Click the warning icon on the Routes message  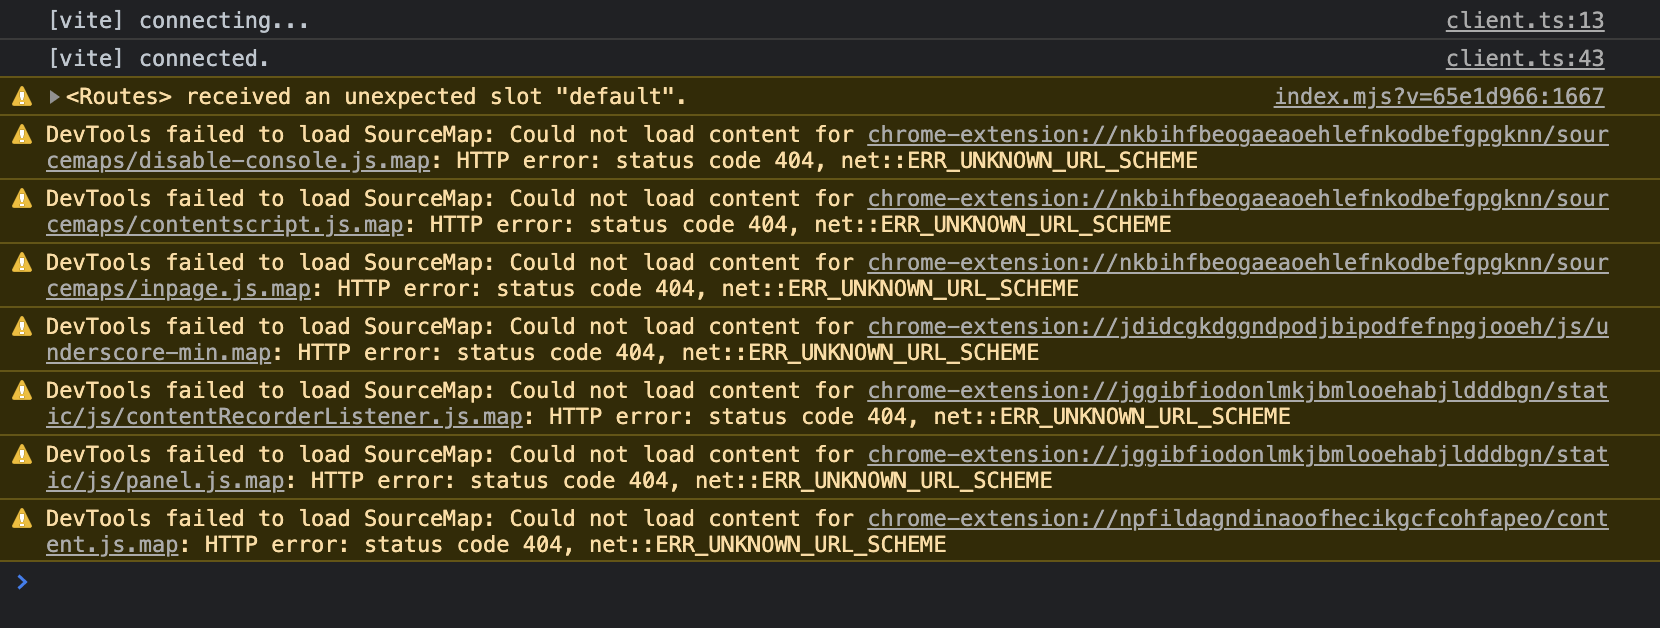click(22, 96)
